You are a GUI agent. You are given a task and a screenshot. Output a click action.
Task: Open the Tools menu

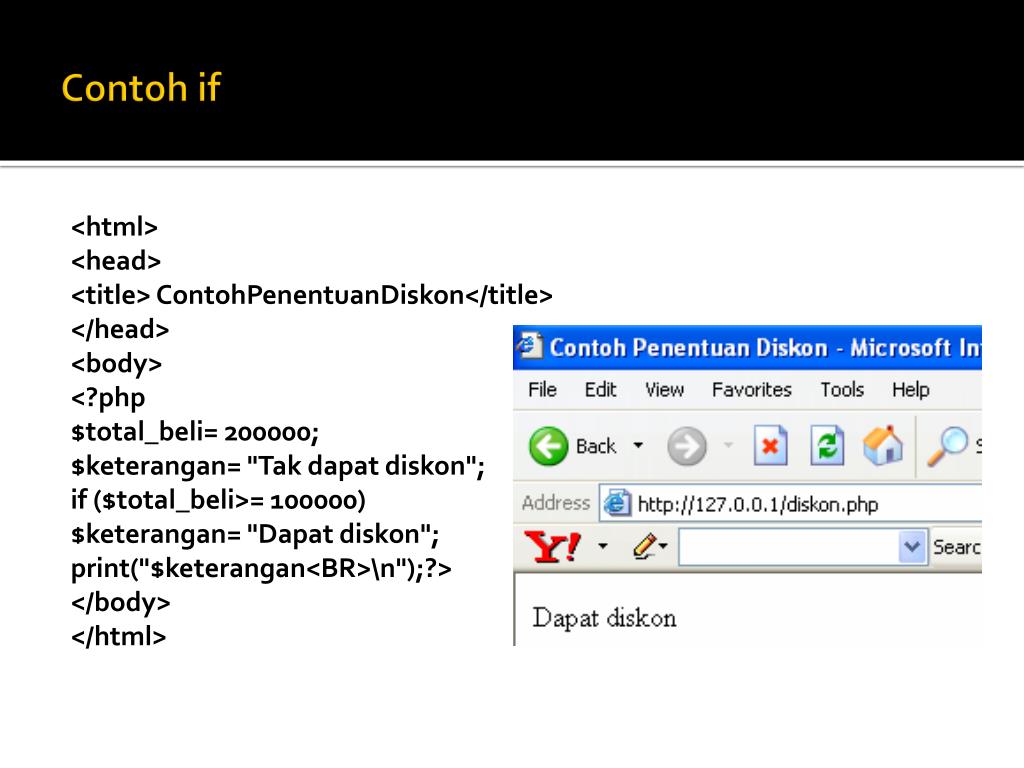[842, 389]
